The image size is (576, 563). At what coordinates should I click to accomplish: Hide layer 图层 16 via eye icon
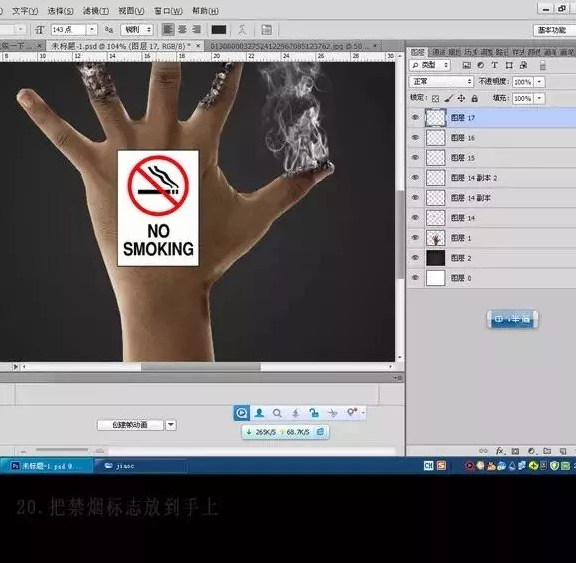415,137
